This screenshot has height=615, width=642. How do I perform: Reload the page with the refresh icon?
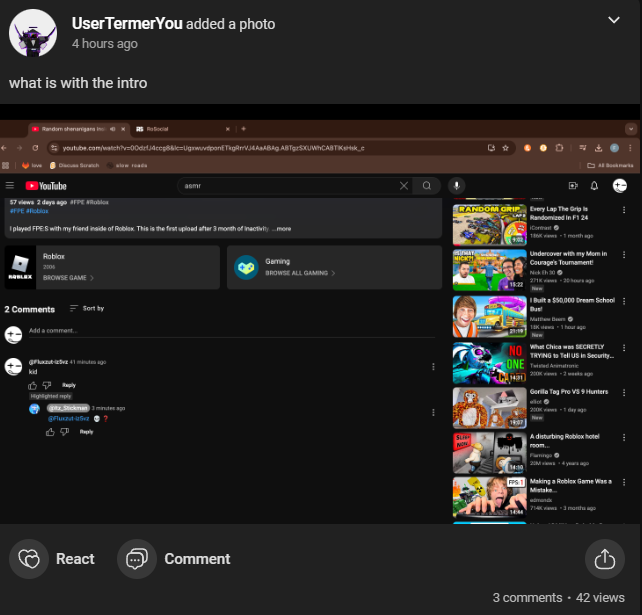click(x=35, y=148)
